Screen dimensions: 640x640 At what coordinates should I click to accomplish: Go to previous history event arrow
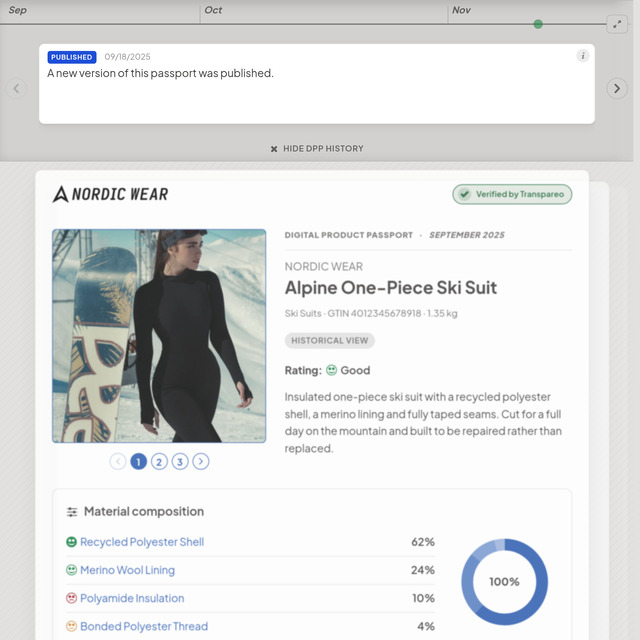click(16, 88)
